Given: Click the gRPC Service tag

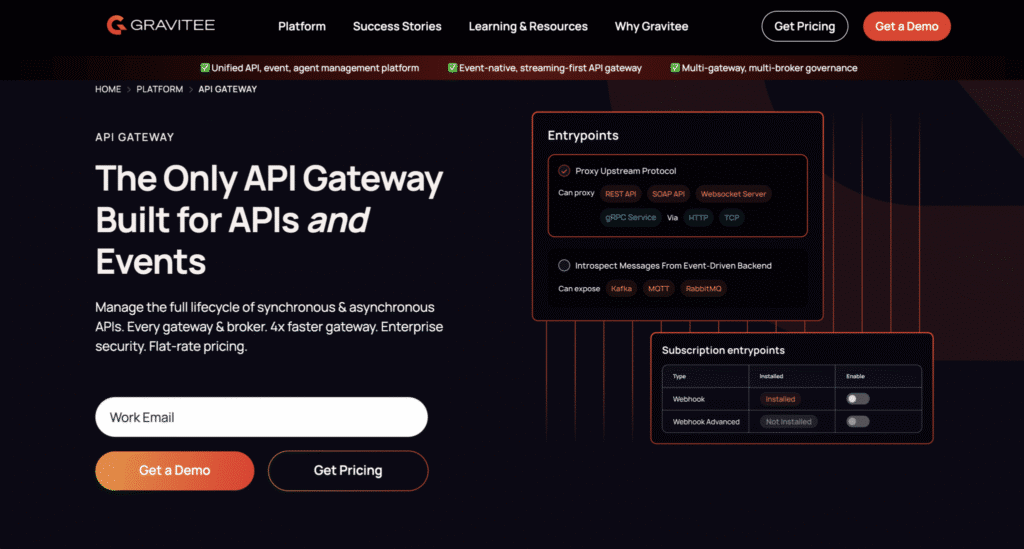Looking at the screenshot, I should pos(630,217).
